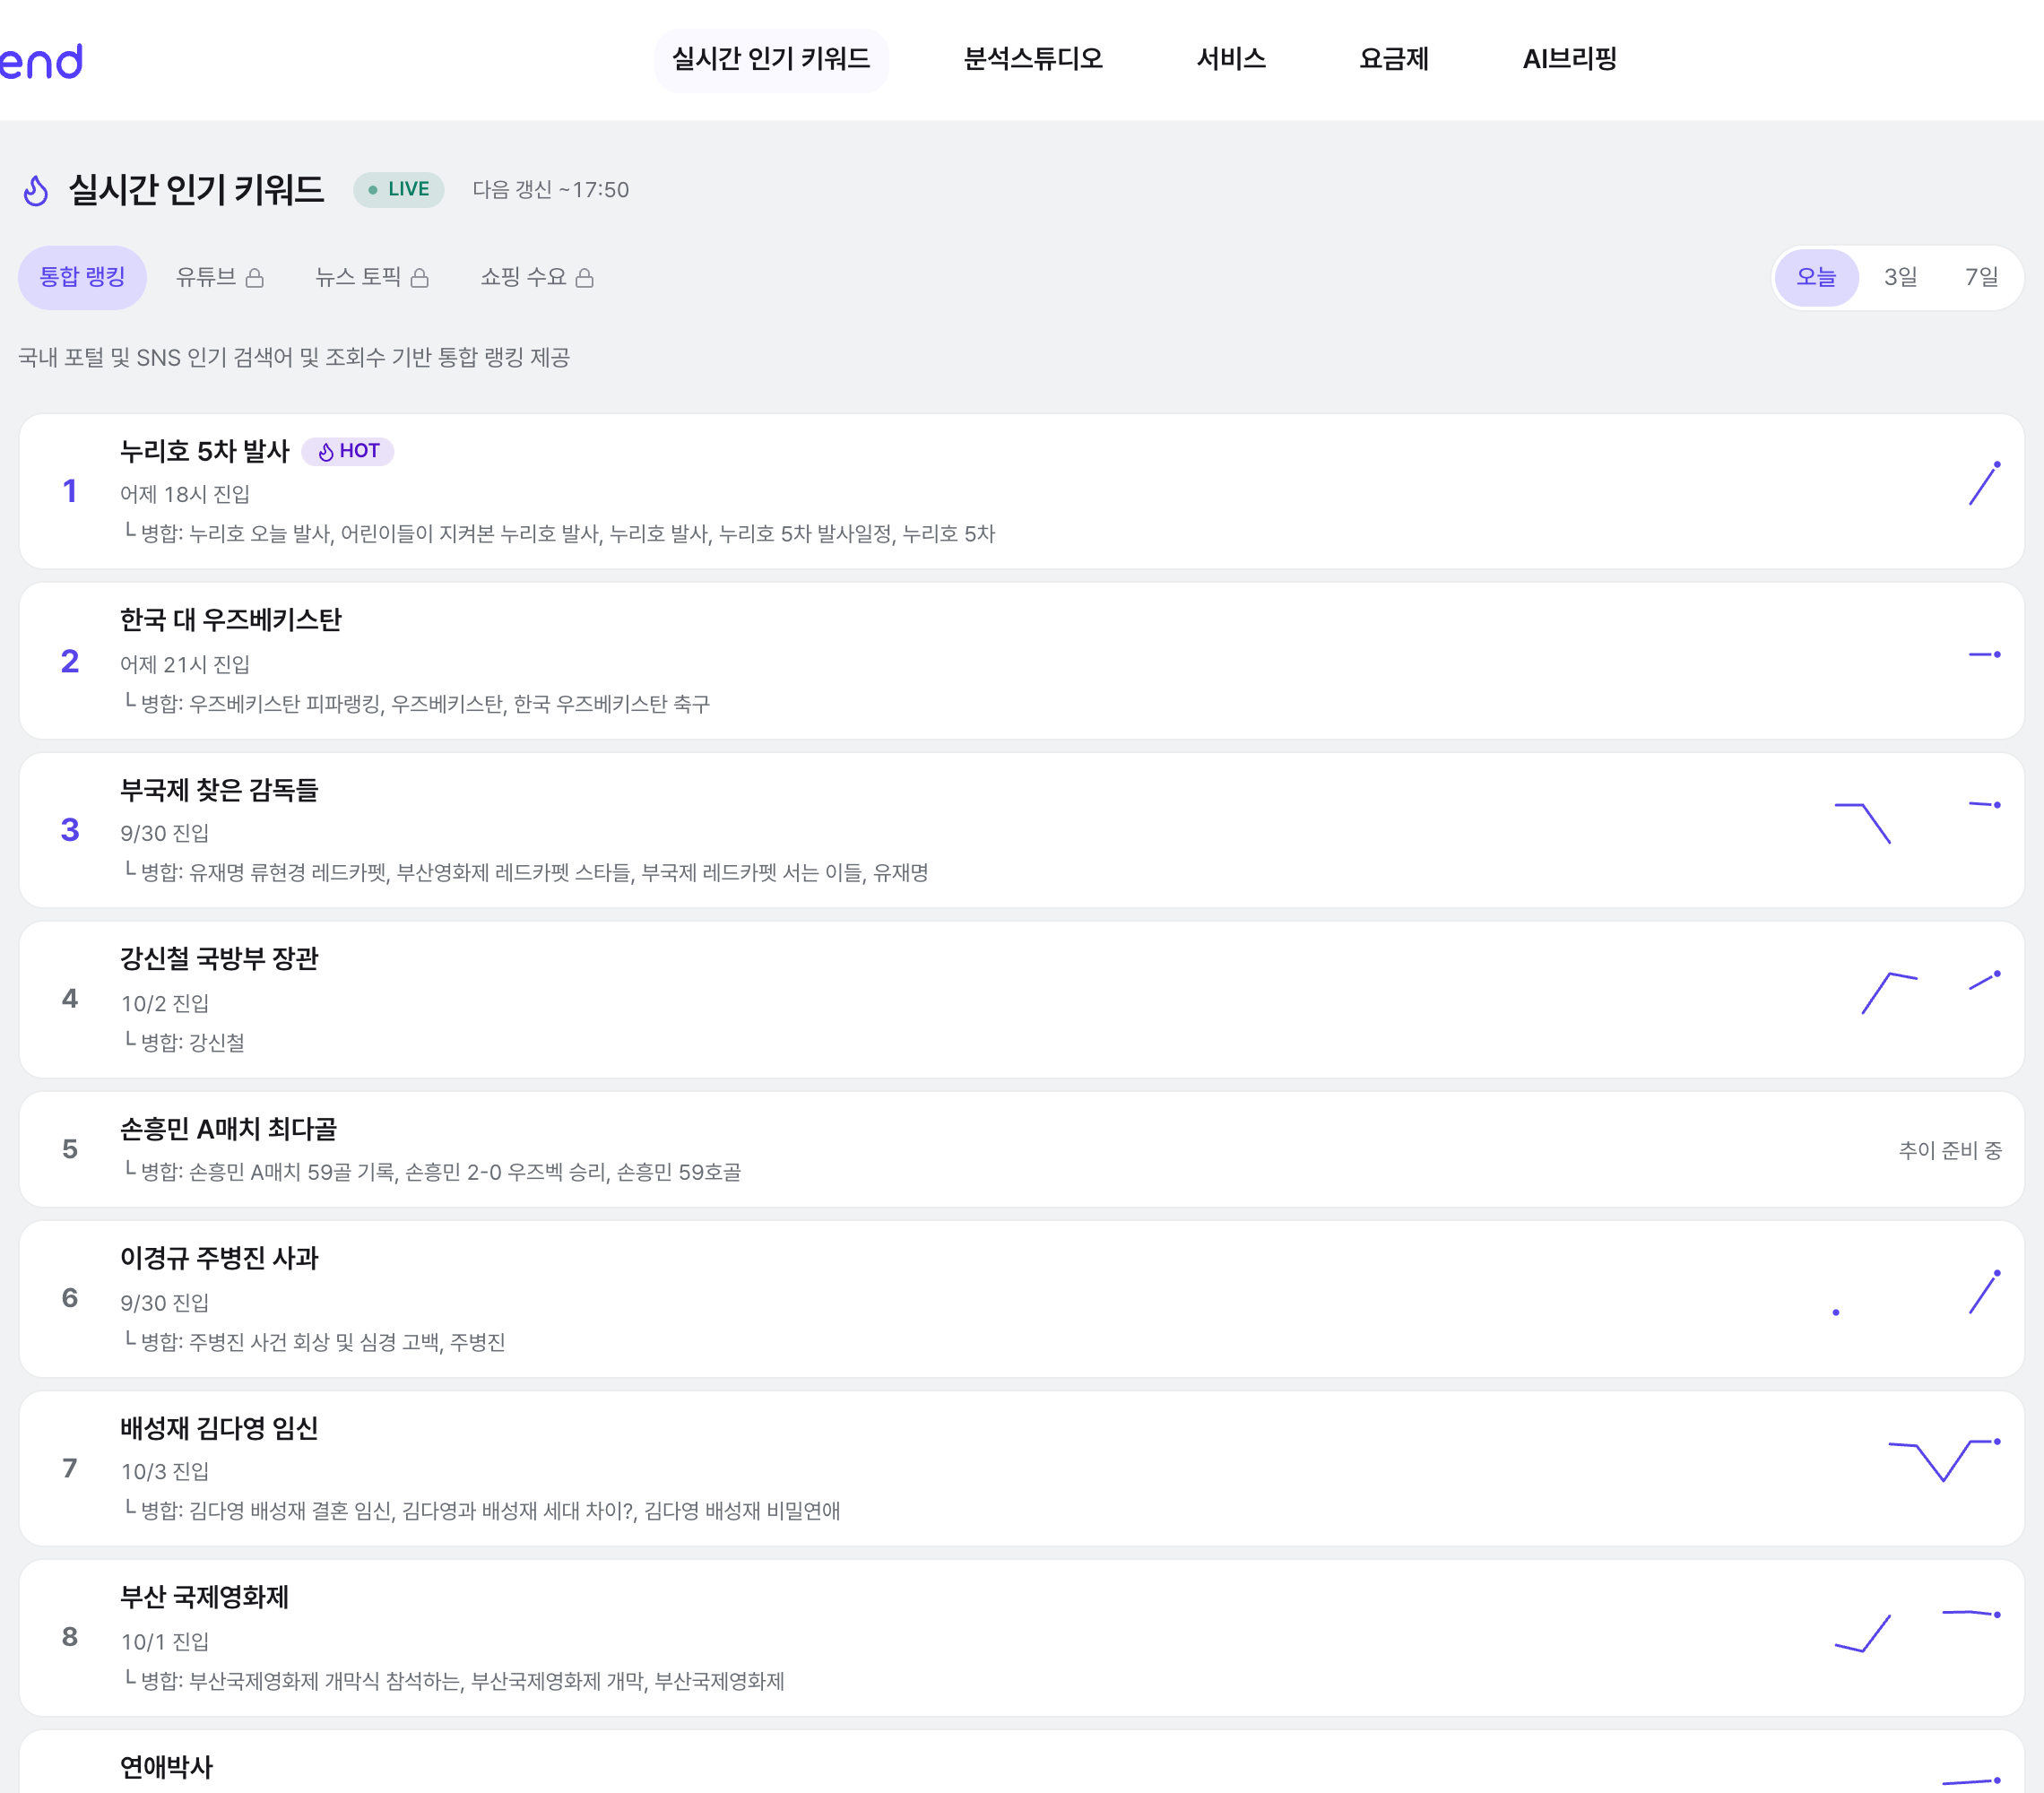
Task: Click the rank number 1
Action: (x=70, y=491)
